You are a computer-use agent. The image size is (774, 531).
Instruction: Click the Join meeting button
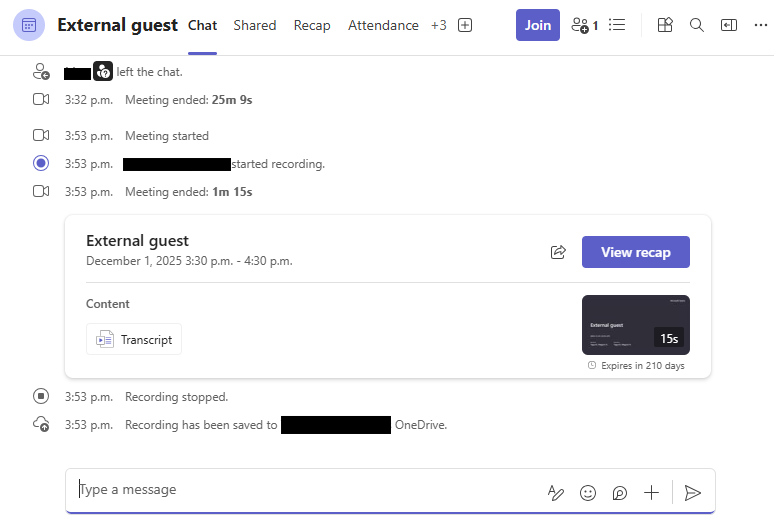click(537, 25)
